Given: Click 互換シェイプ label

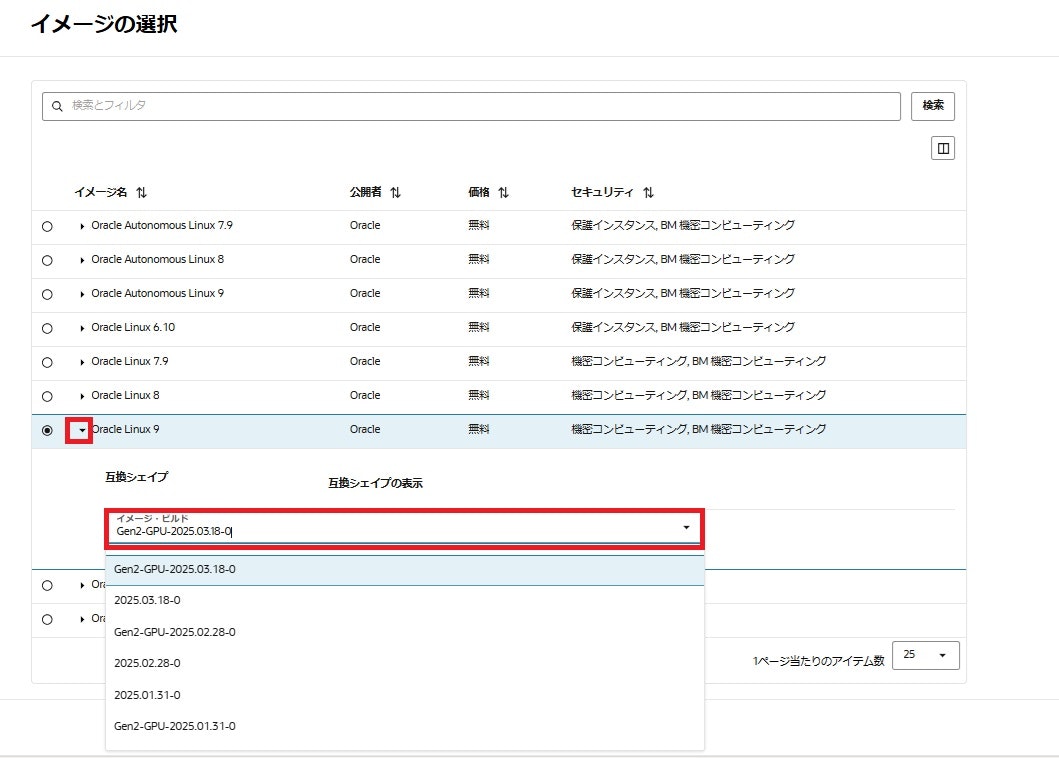Looking at the screenshot, I should pyautogui.click(x=136, y=477).
